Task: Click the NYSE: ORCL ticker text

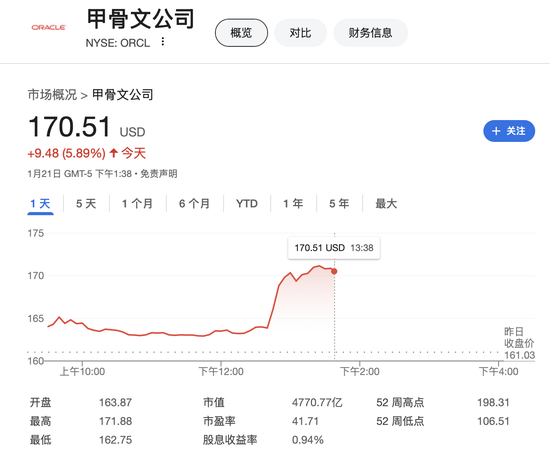Action: tap(118, 43)
